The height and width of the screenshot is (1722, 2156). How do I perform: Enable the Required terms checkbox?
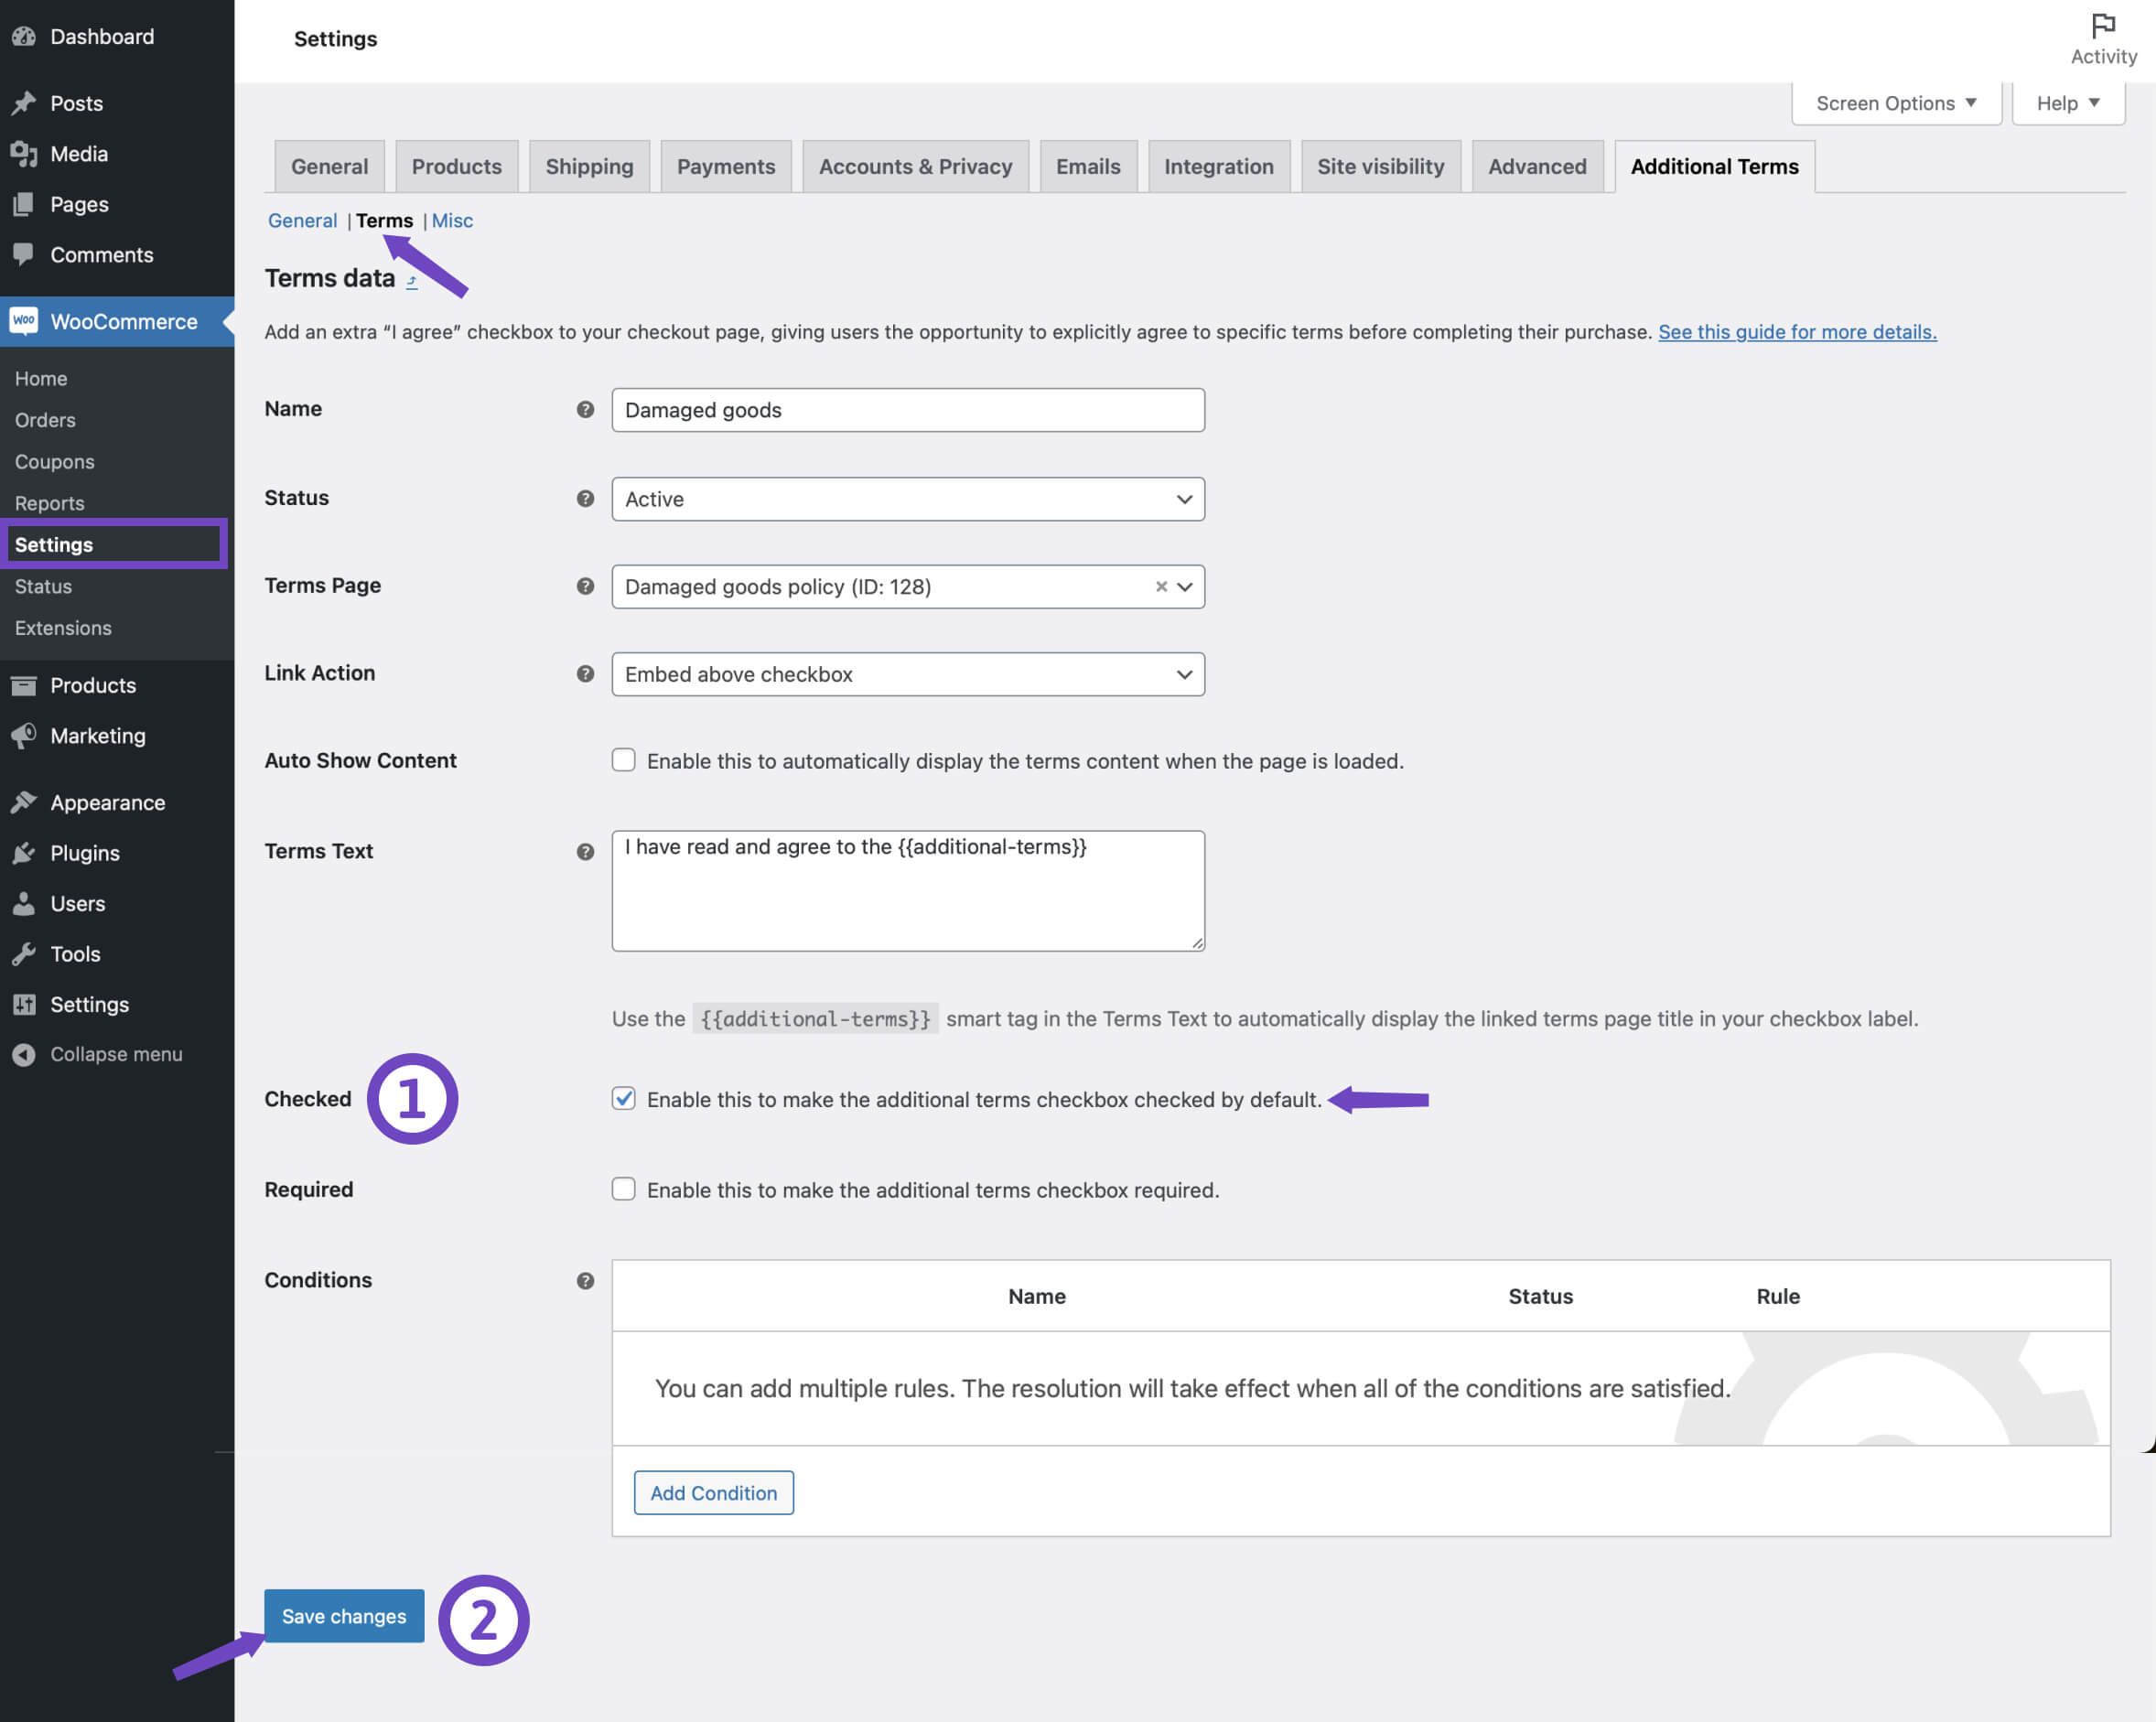click(623, 1189)
